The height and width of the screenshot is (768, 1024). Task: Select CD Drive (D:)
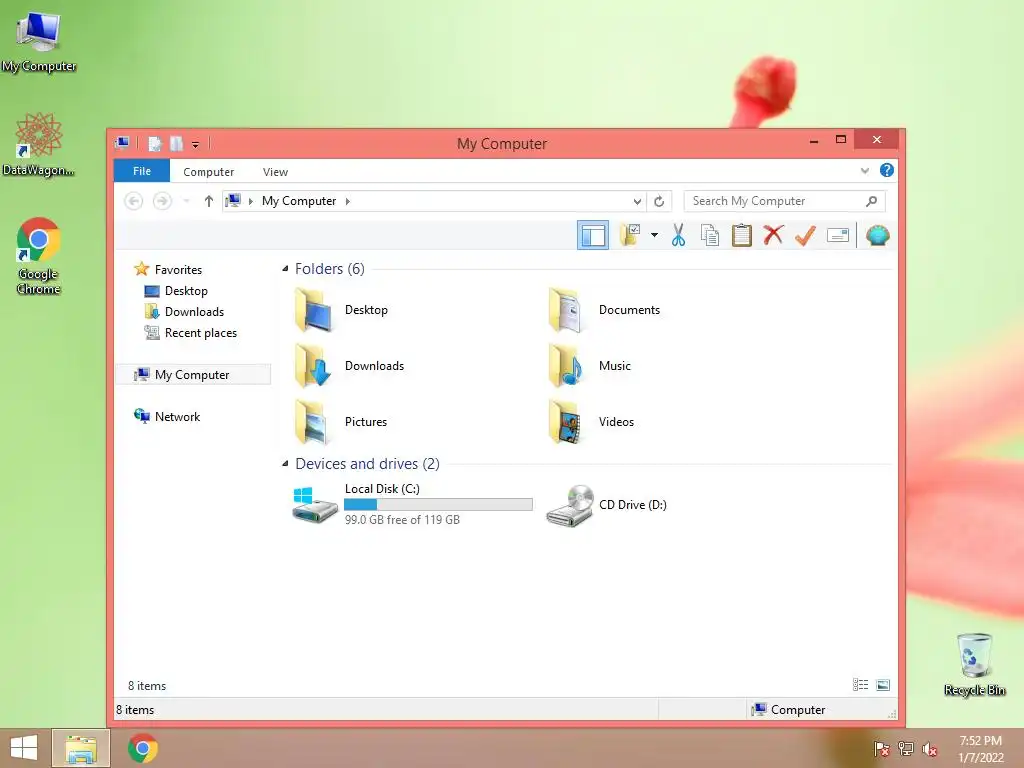click(x=607, y=504)
